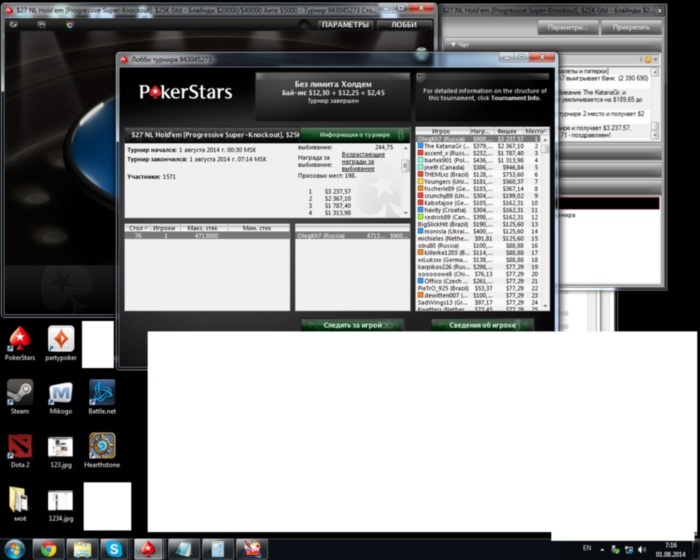Sort tables by Макс. стек column
The image size is (700, 560).
(x=203, y=228)
